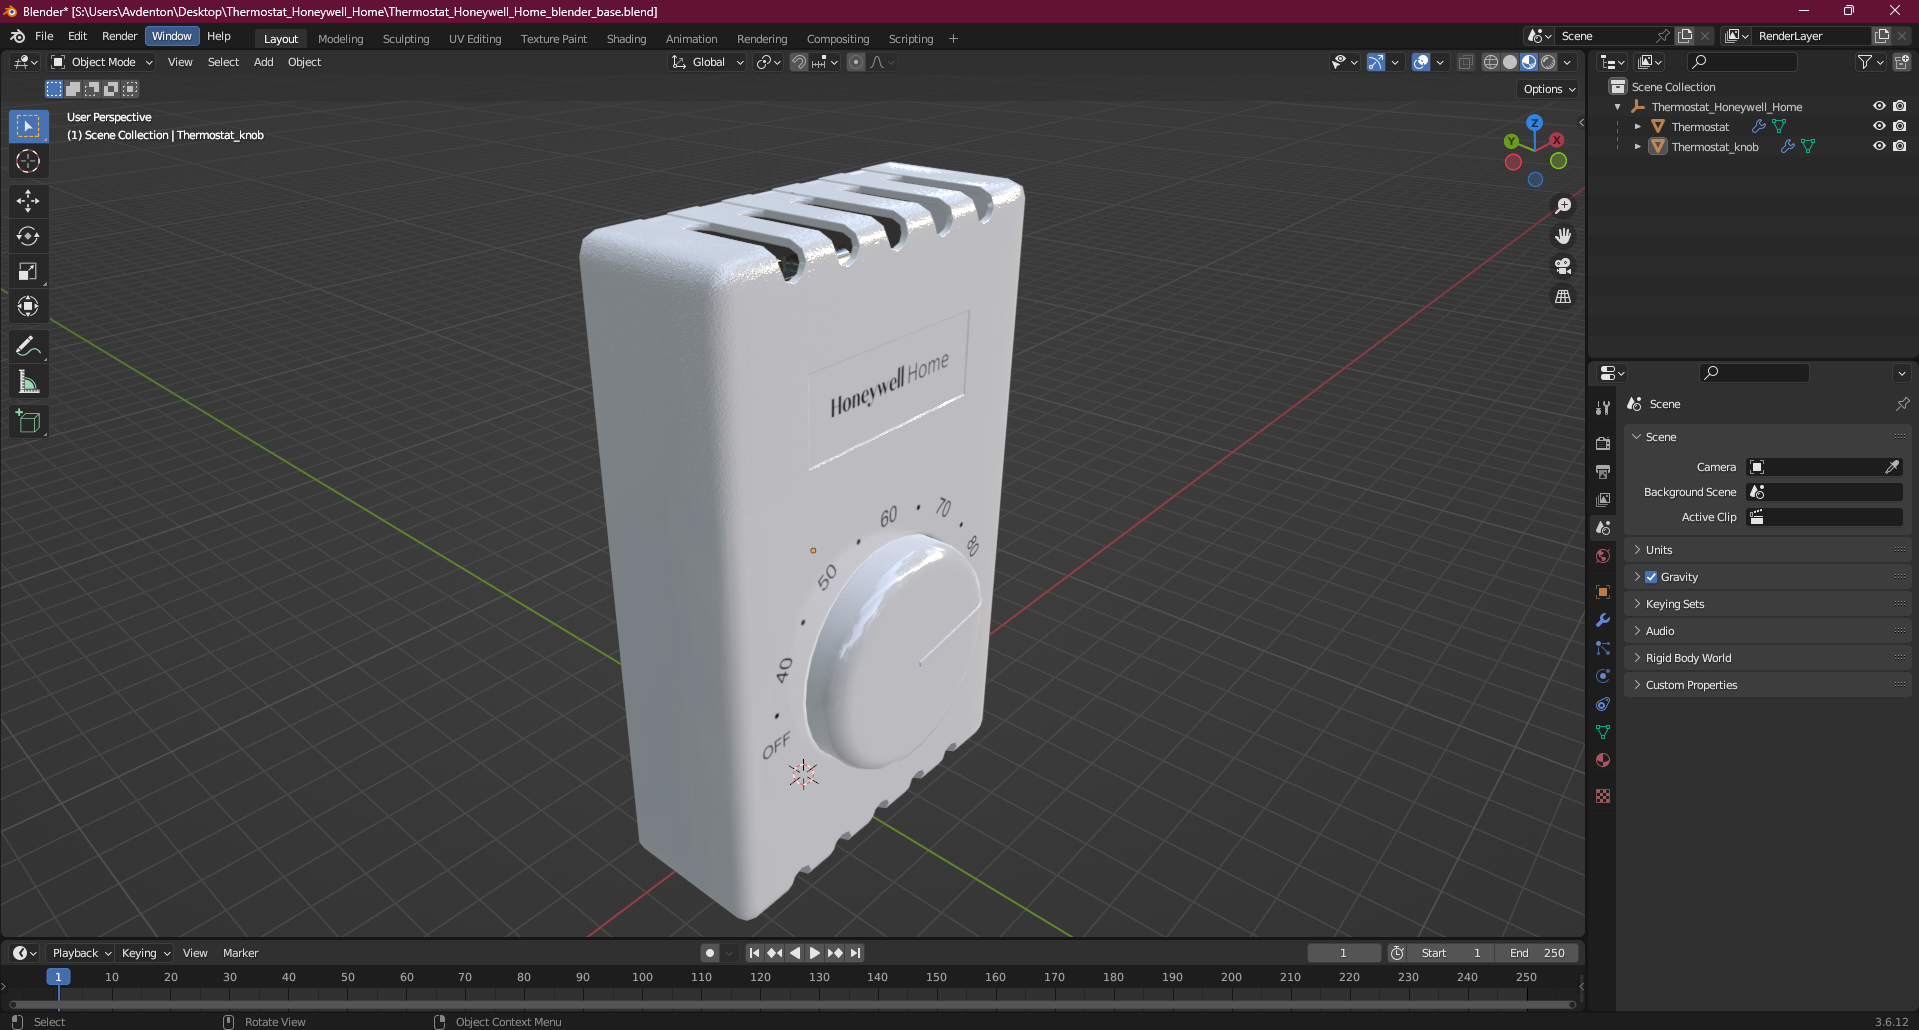This screenshot has width=1919, height=1030.
Task: Open the View Layer properties tab
Action: pos(1603,499)
